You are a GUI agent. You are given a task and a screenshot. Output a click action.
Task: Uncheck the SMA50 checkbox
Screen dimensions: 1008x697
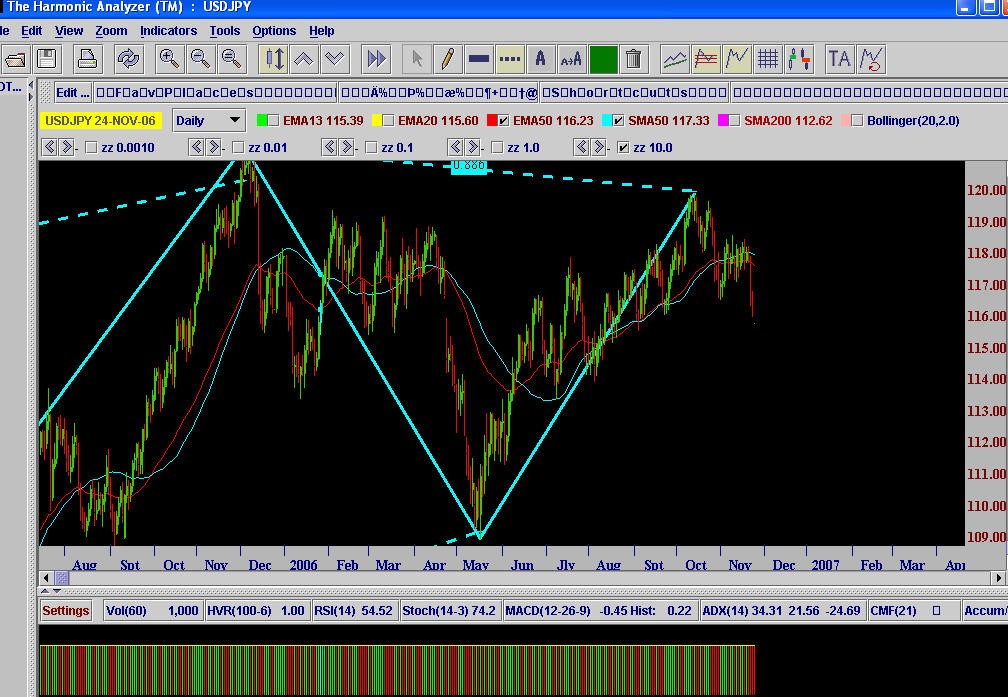tap(618, 121)
